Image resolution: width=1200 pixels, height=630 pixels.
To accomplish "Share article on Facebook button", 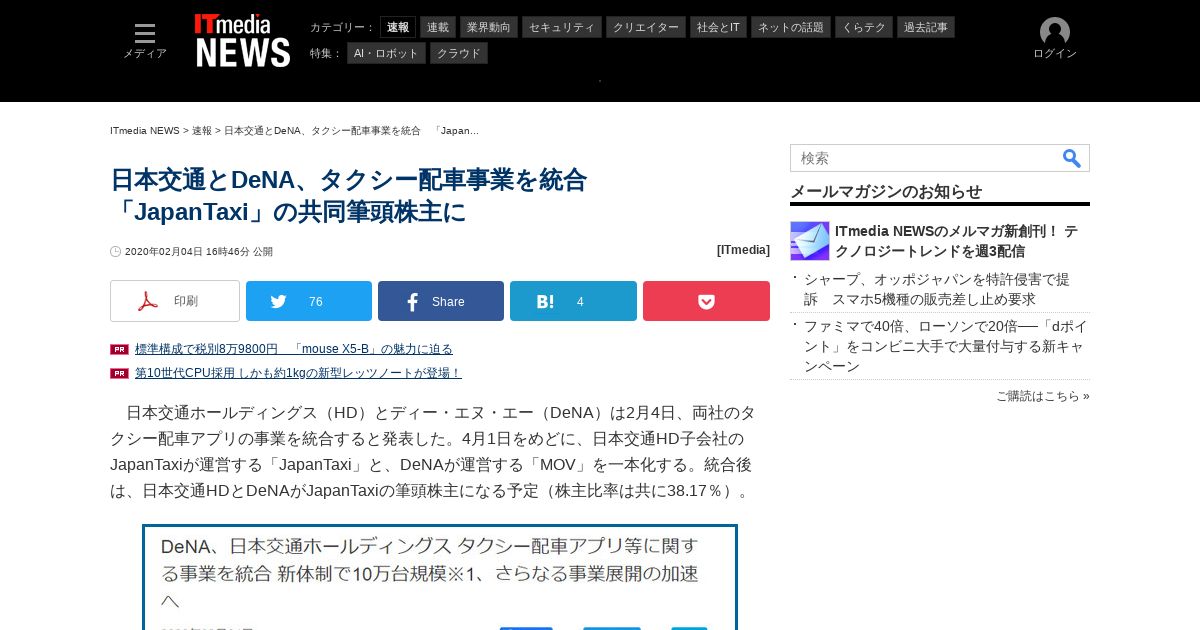I will 441,301.
